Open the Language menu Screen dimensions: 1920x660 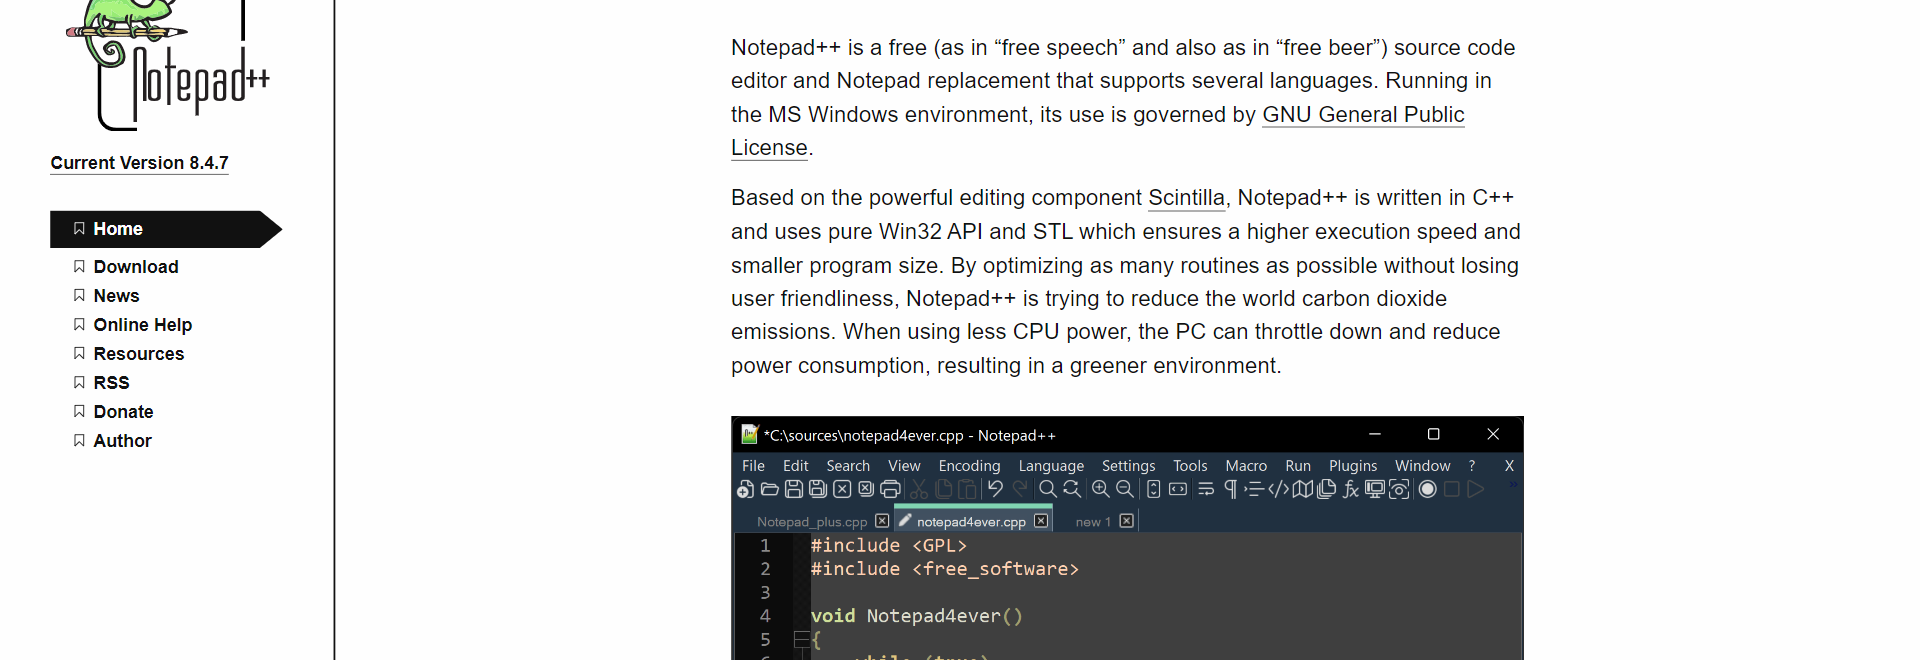pyautogui.click(x=1051, y=465)
